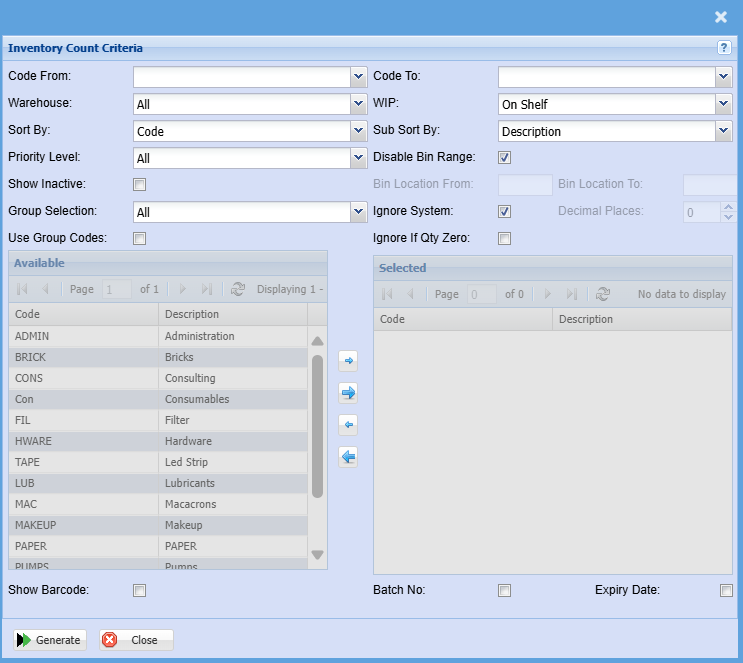Open the Sub Sort By dropdown

pos(723,131)
